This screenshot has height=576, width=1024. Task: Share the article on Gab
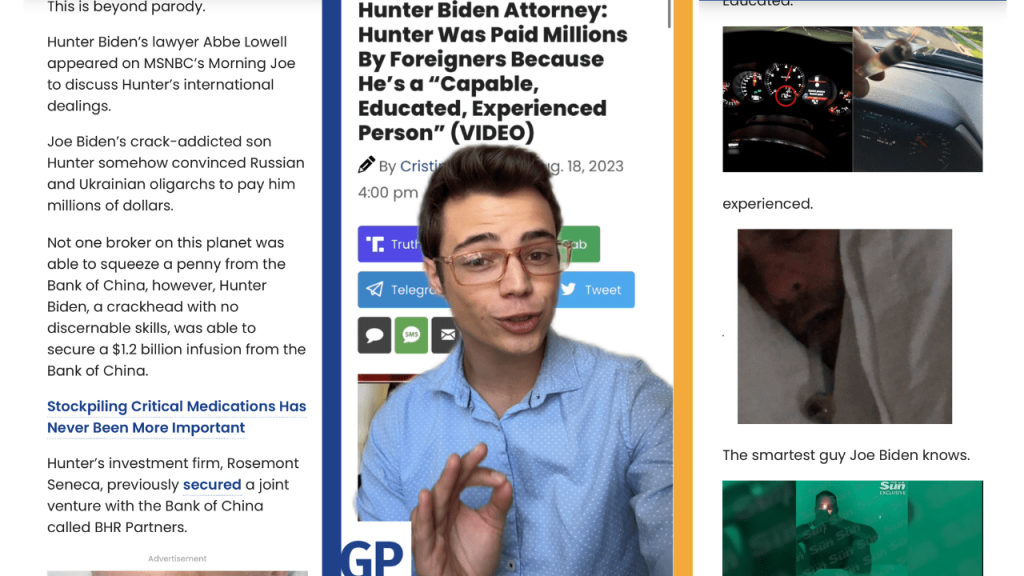tap(578, 244)
